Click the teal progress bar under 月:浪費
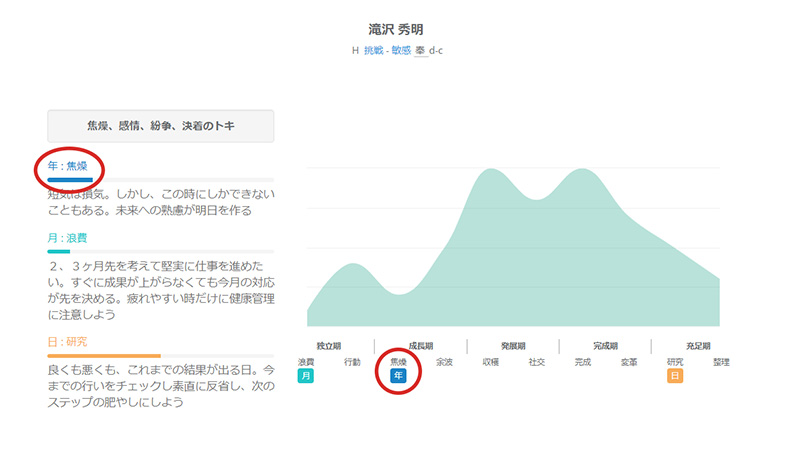This screenshot has height=450, width=800. [59, 252]
